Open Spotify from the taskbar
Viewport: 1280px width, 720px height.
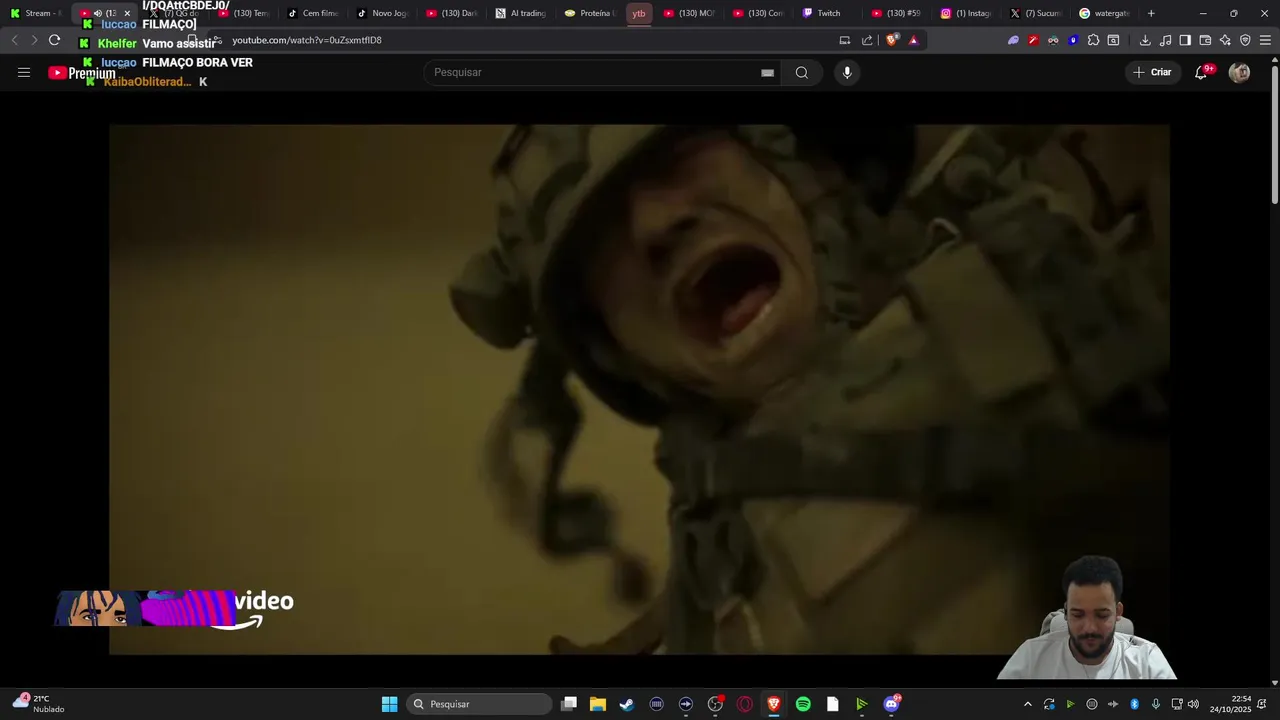tap(803, 704)
